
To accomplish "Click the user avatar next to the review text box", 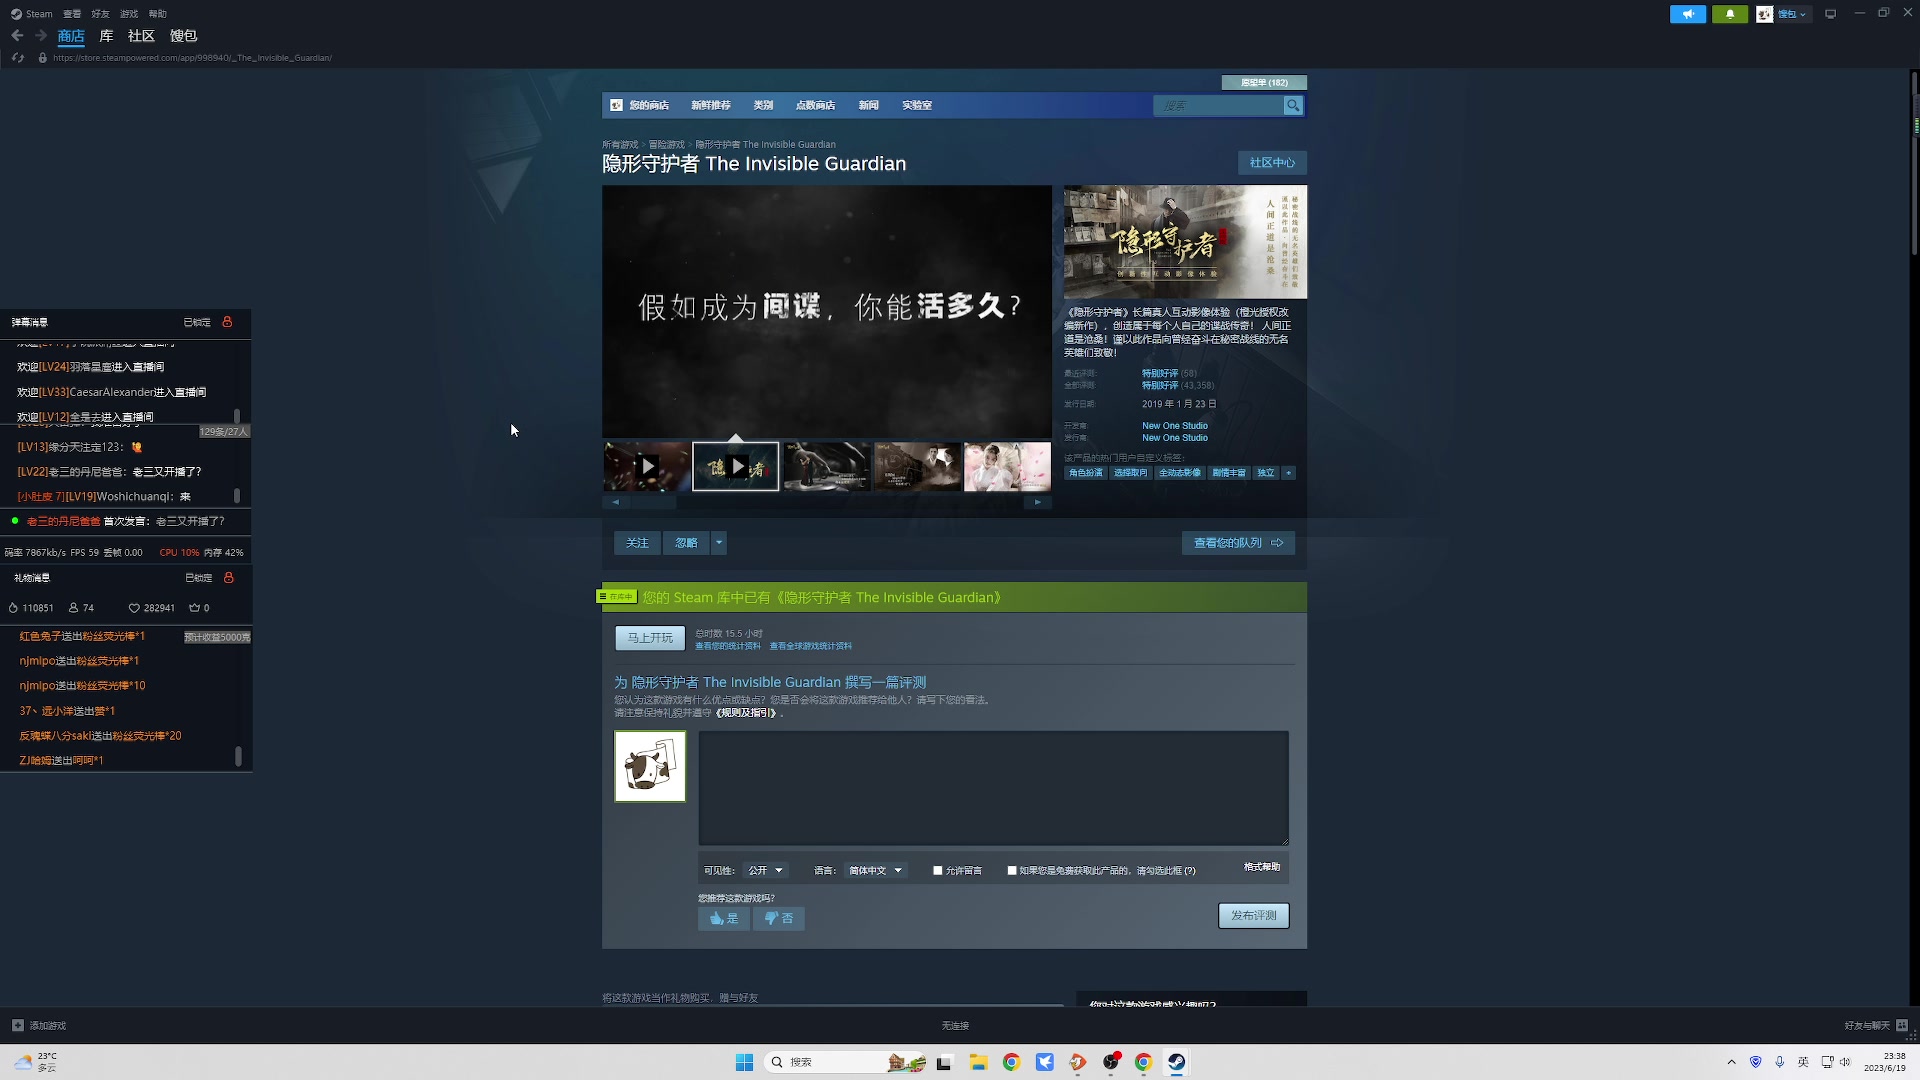I will pos(650,766).
